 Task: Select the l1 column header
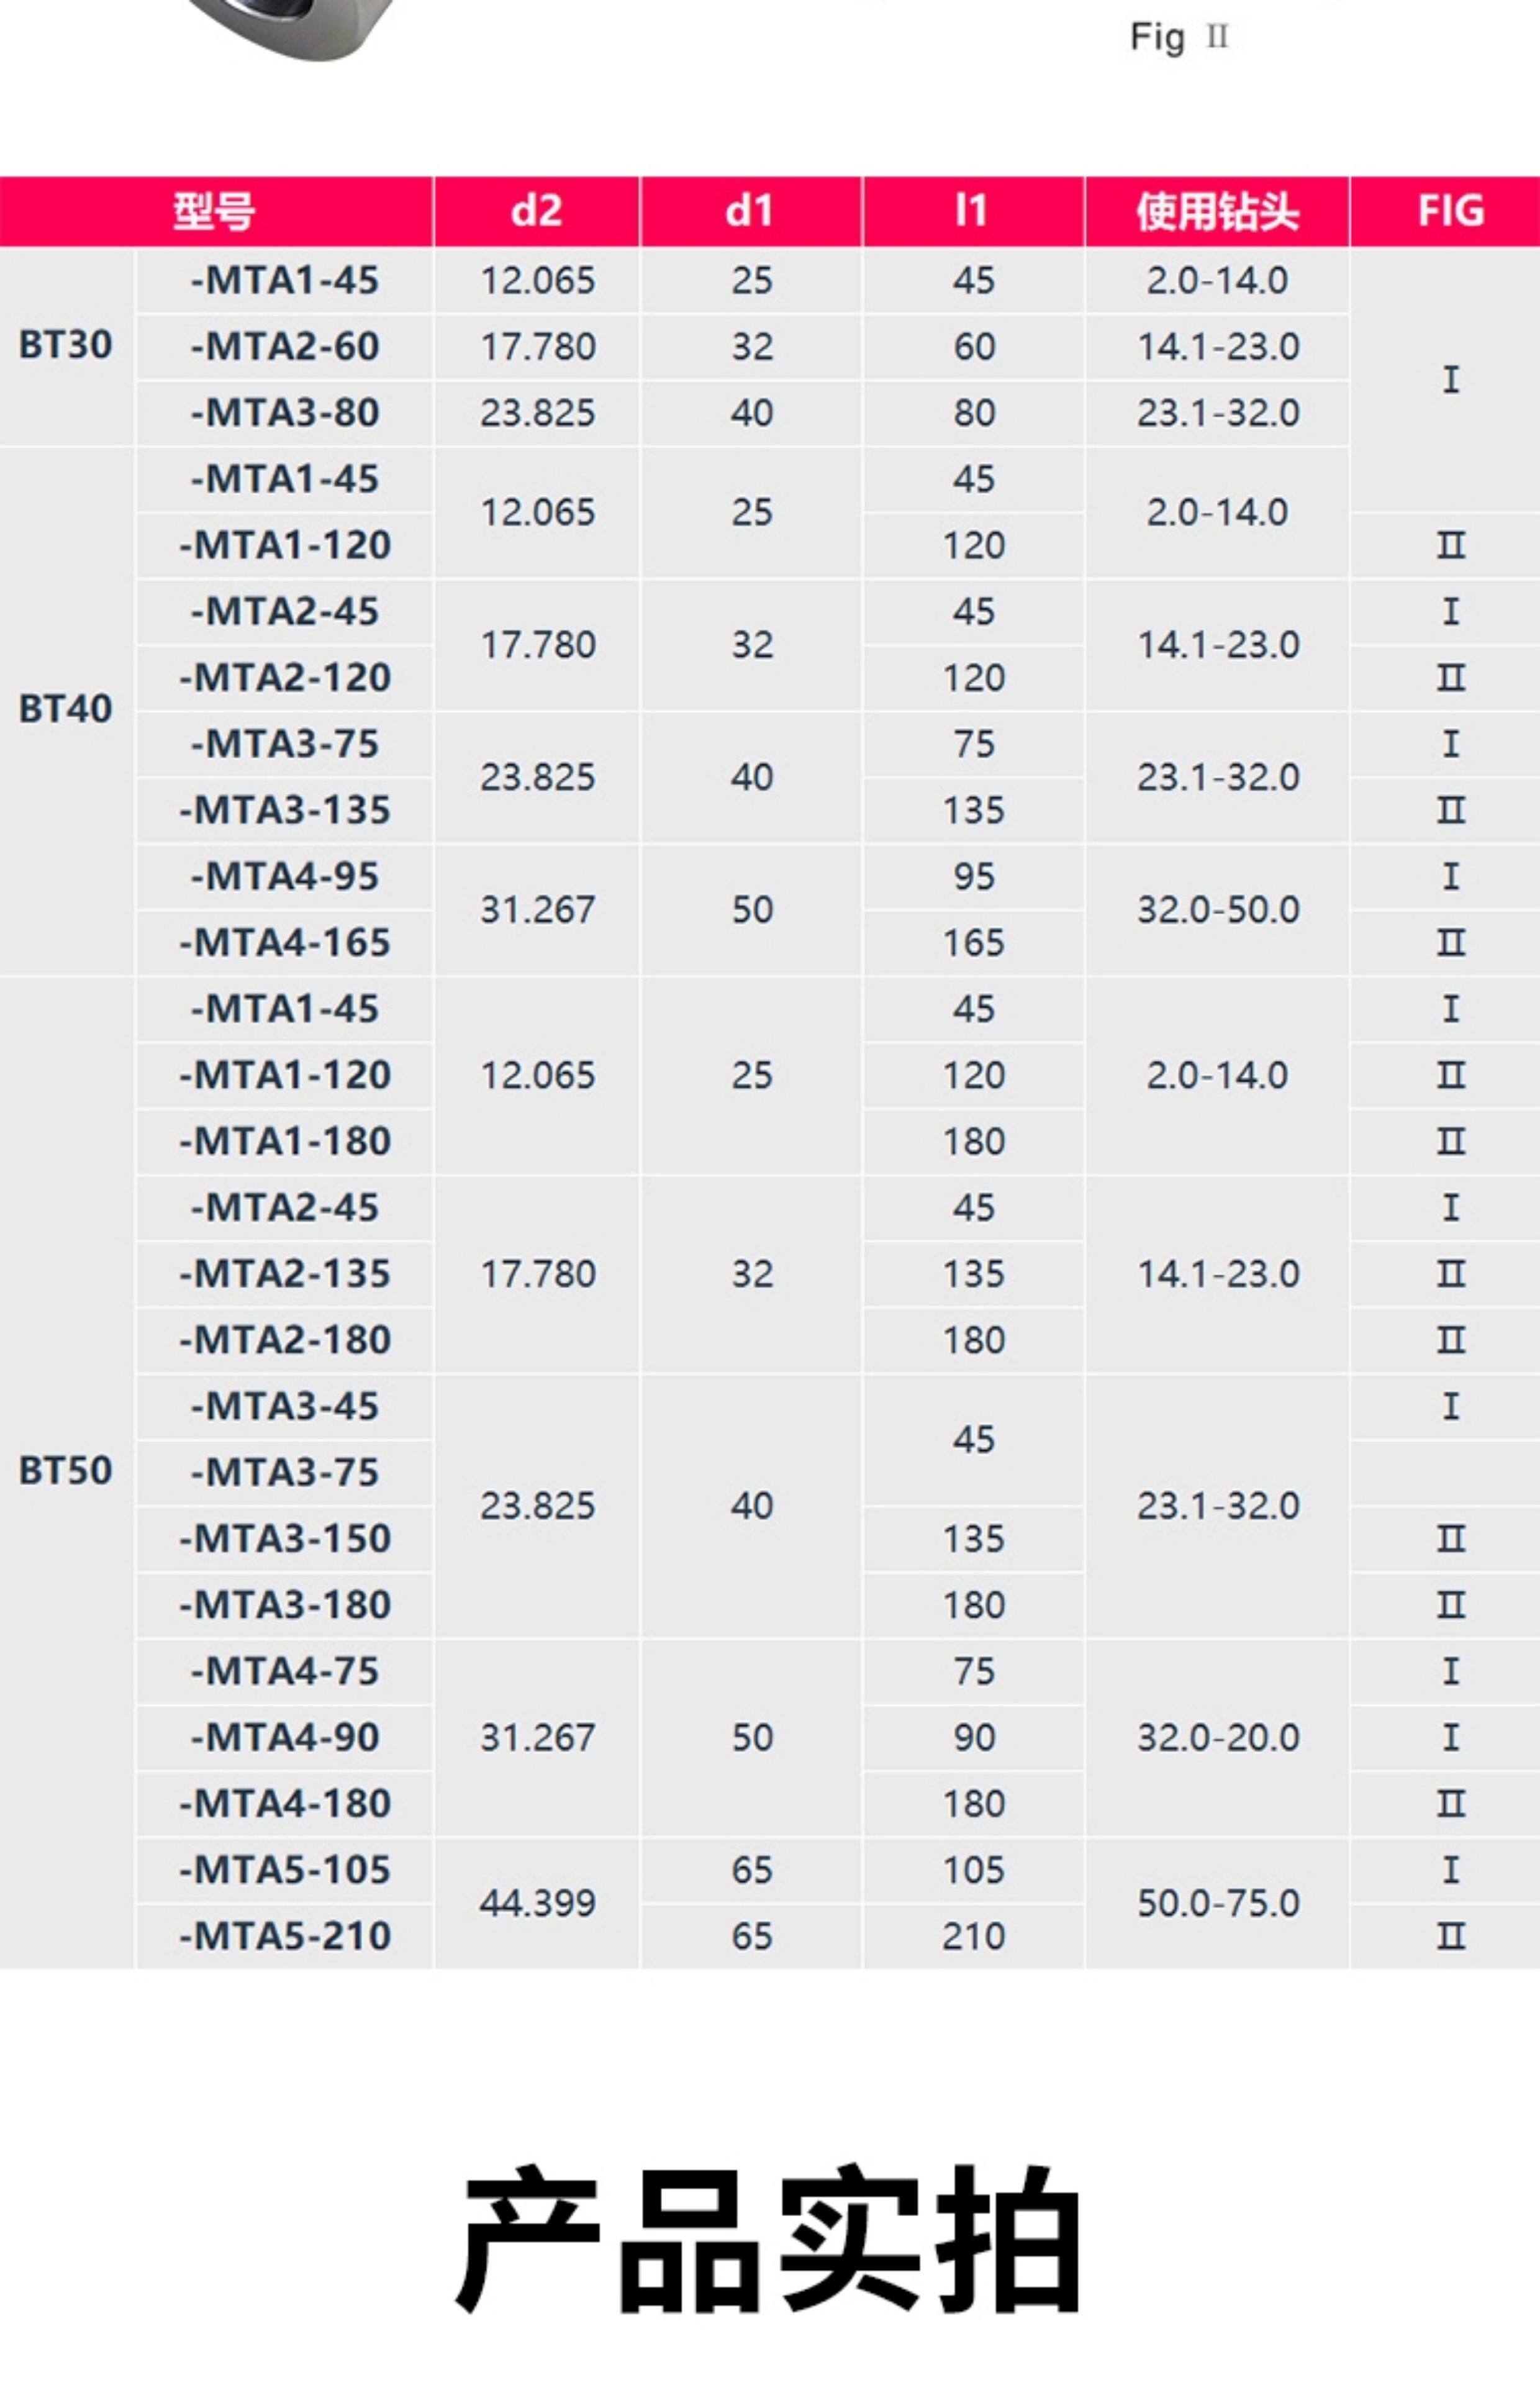(972, 211)
